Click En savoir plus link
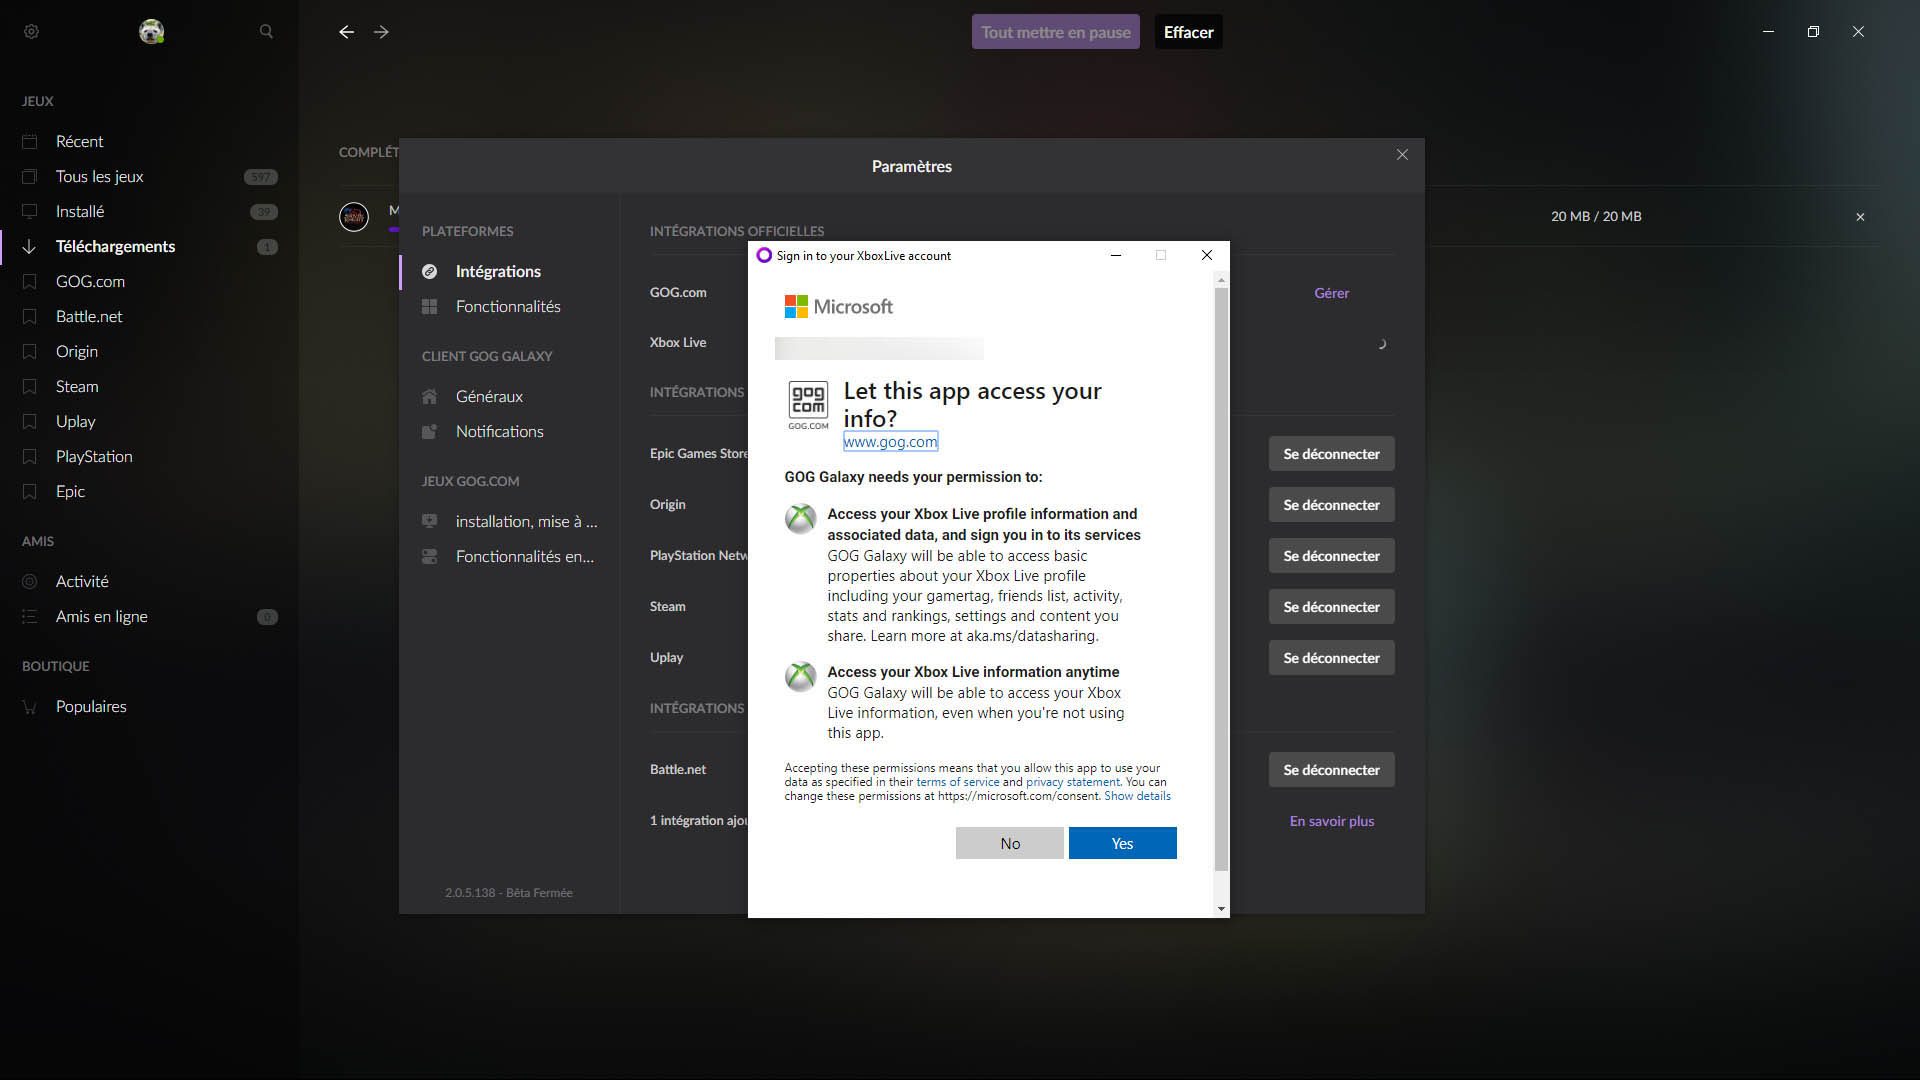 tap(1331, 821)
